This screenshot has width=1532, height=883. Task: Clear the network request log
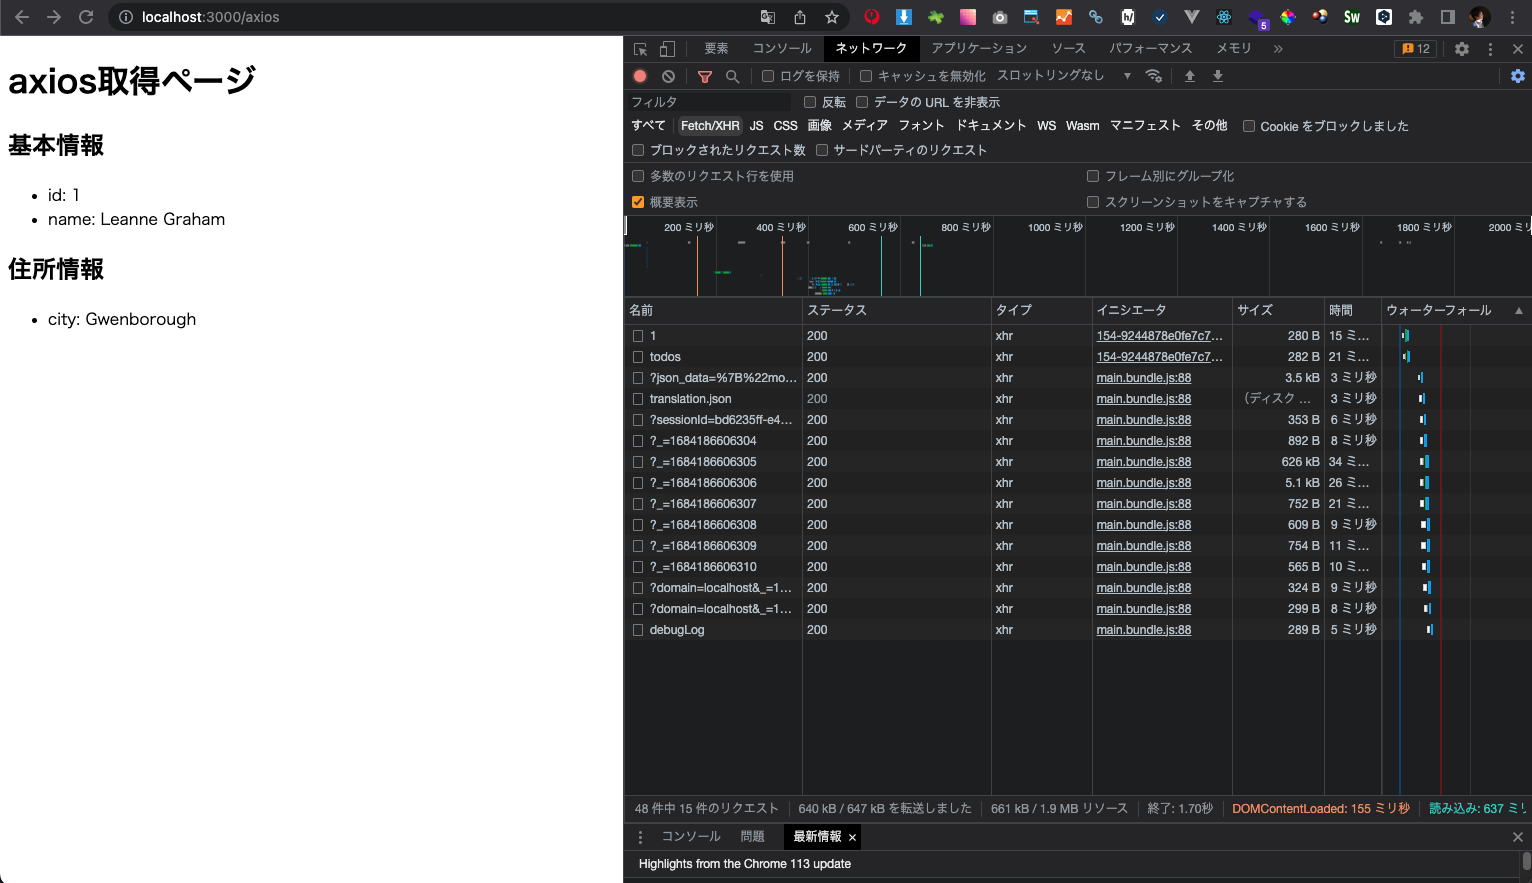coord(668,76)
